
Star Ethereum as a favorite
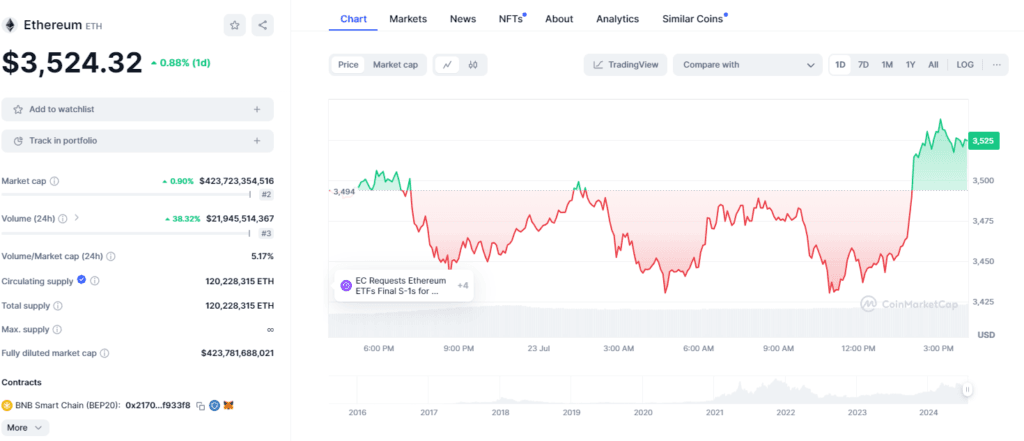tap(234, 25)
